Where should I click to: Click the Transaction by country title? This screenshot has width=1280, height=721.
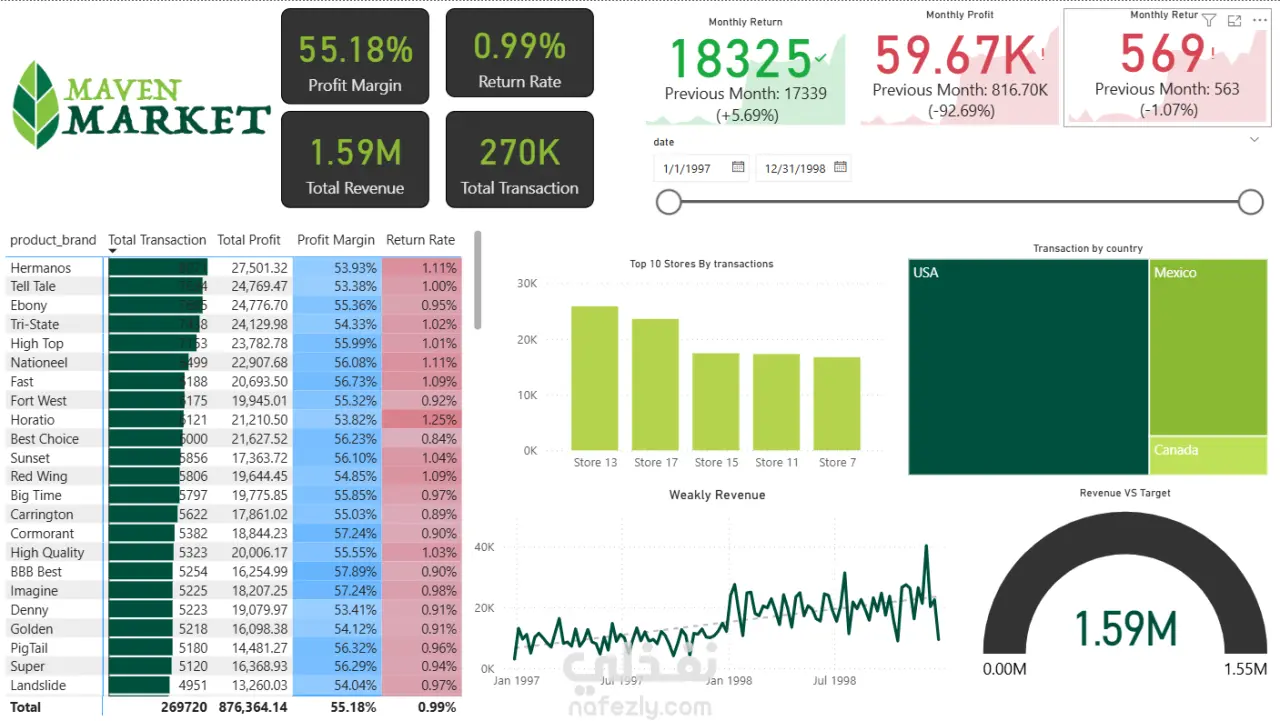tap(1088, 249)
